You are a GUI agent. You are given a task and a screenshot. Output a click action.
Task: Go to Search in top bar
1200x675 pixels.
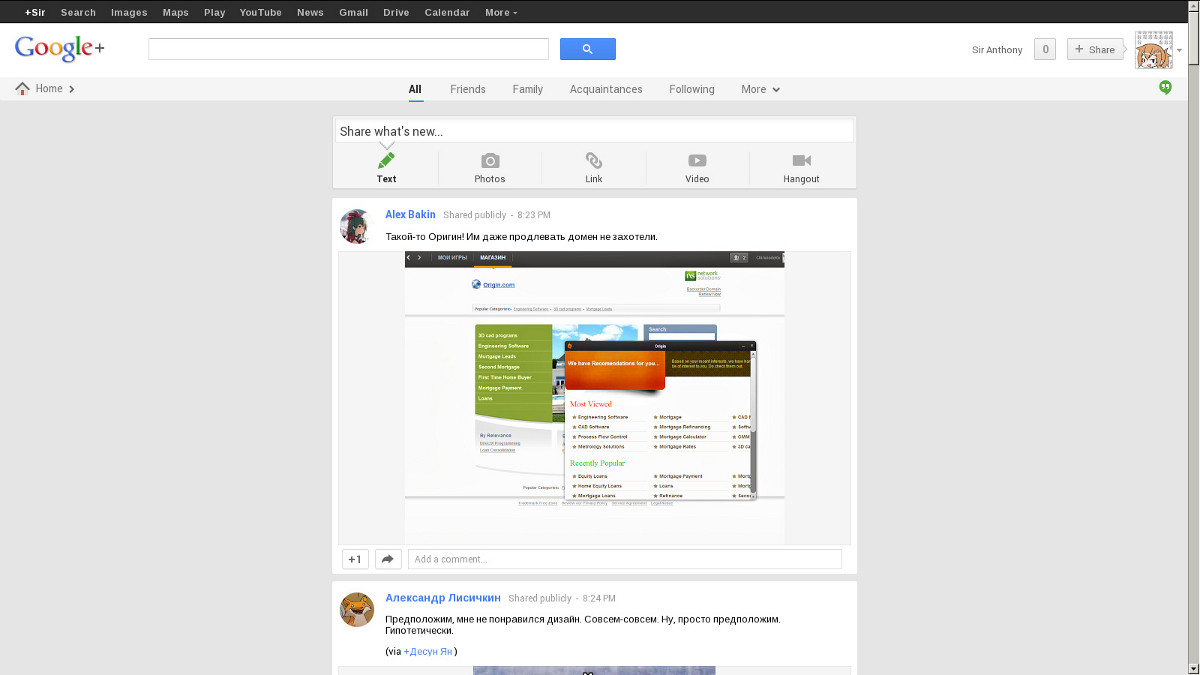[x=78, y=12]
